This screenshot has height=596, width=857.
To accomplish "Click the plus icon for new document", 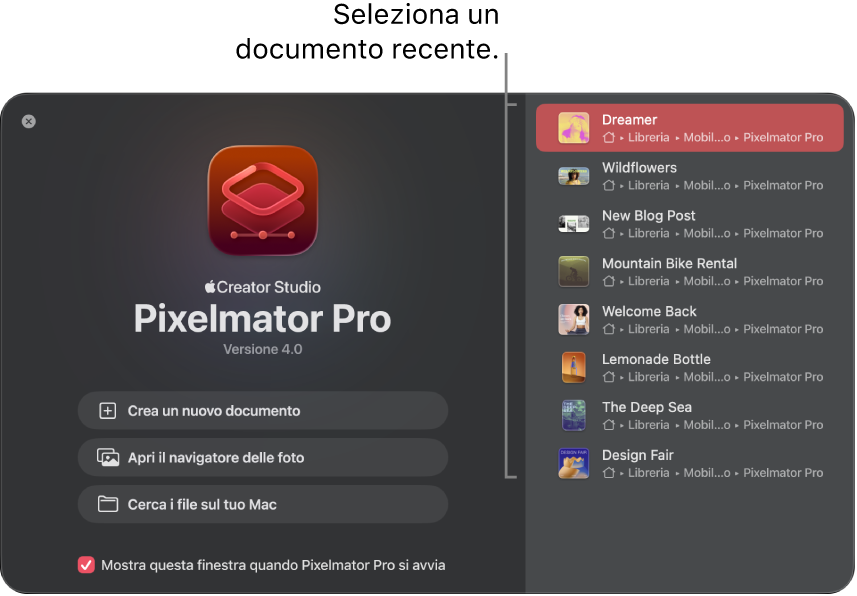I will point(108,411).
